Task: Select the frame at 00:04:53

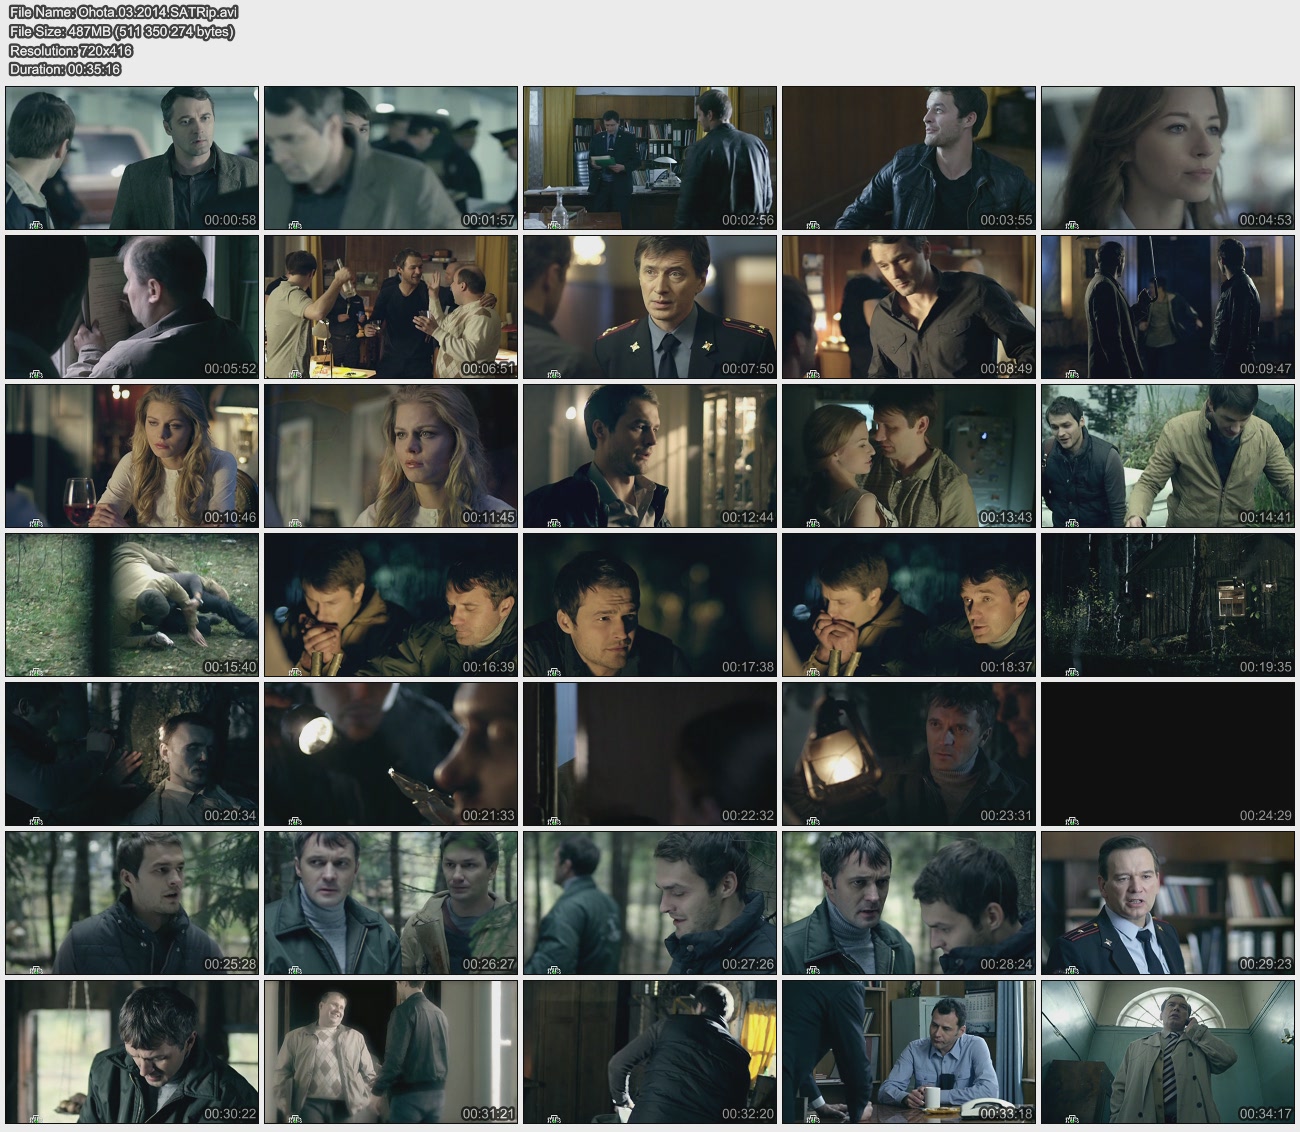Action: click(x=1167, y=158)
